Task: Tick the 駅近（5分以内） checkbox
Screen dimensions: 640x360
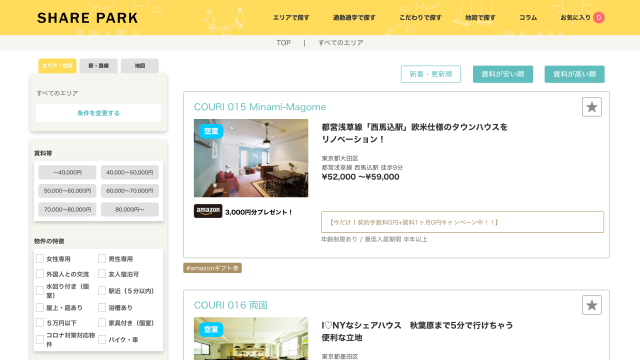Action: point(102,291)
